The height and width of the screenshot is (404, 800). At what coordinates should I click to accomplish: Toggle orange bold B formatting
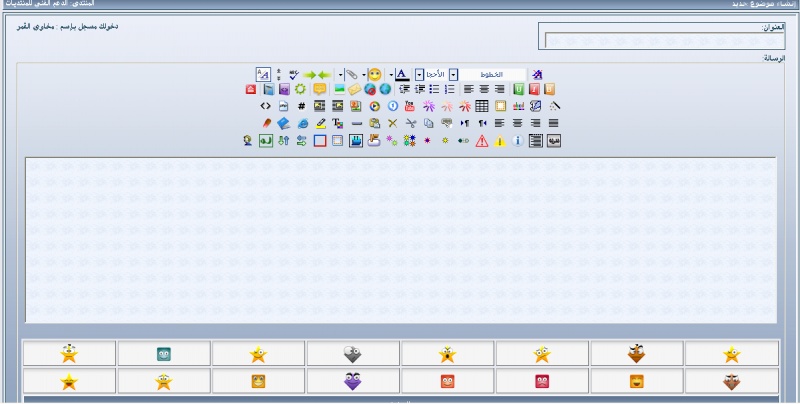[550, 89]
